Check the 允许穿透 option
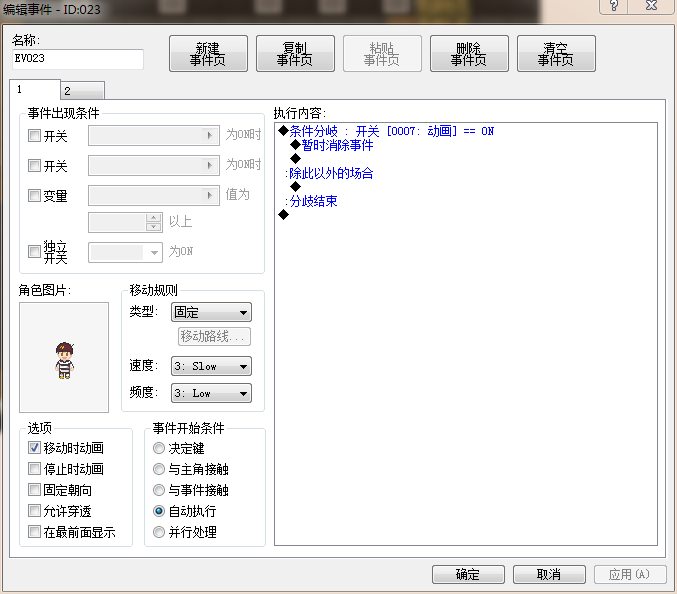Screen dimensions: 677x594 (x=34, y=511)
